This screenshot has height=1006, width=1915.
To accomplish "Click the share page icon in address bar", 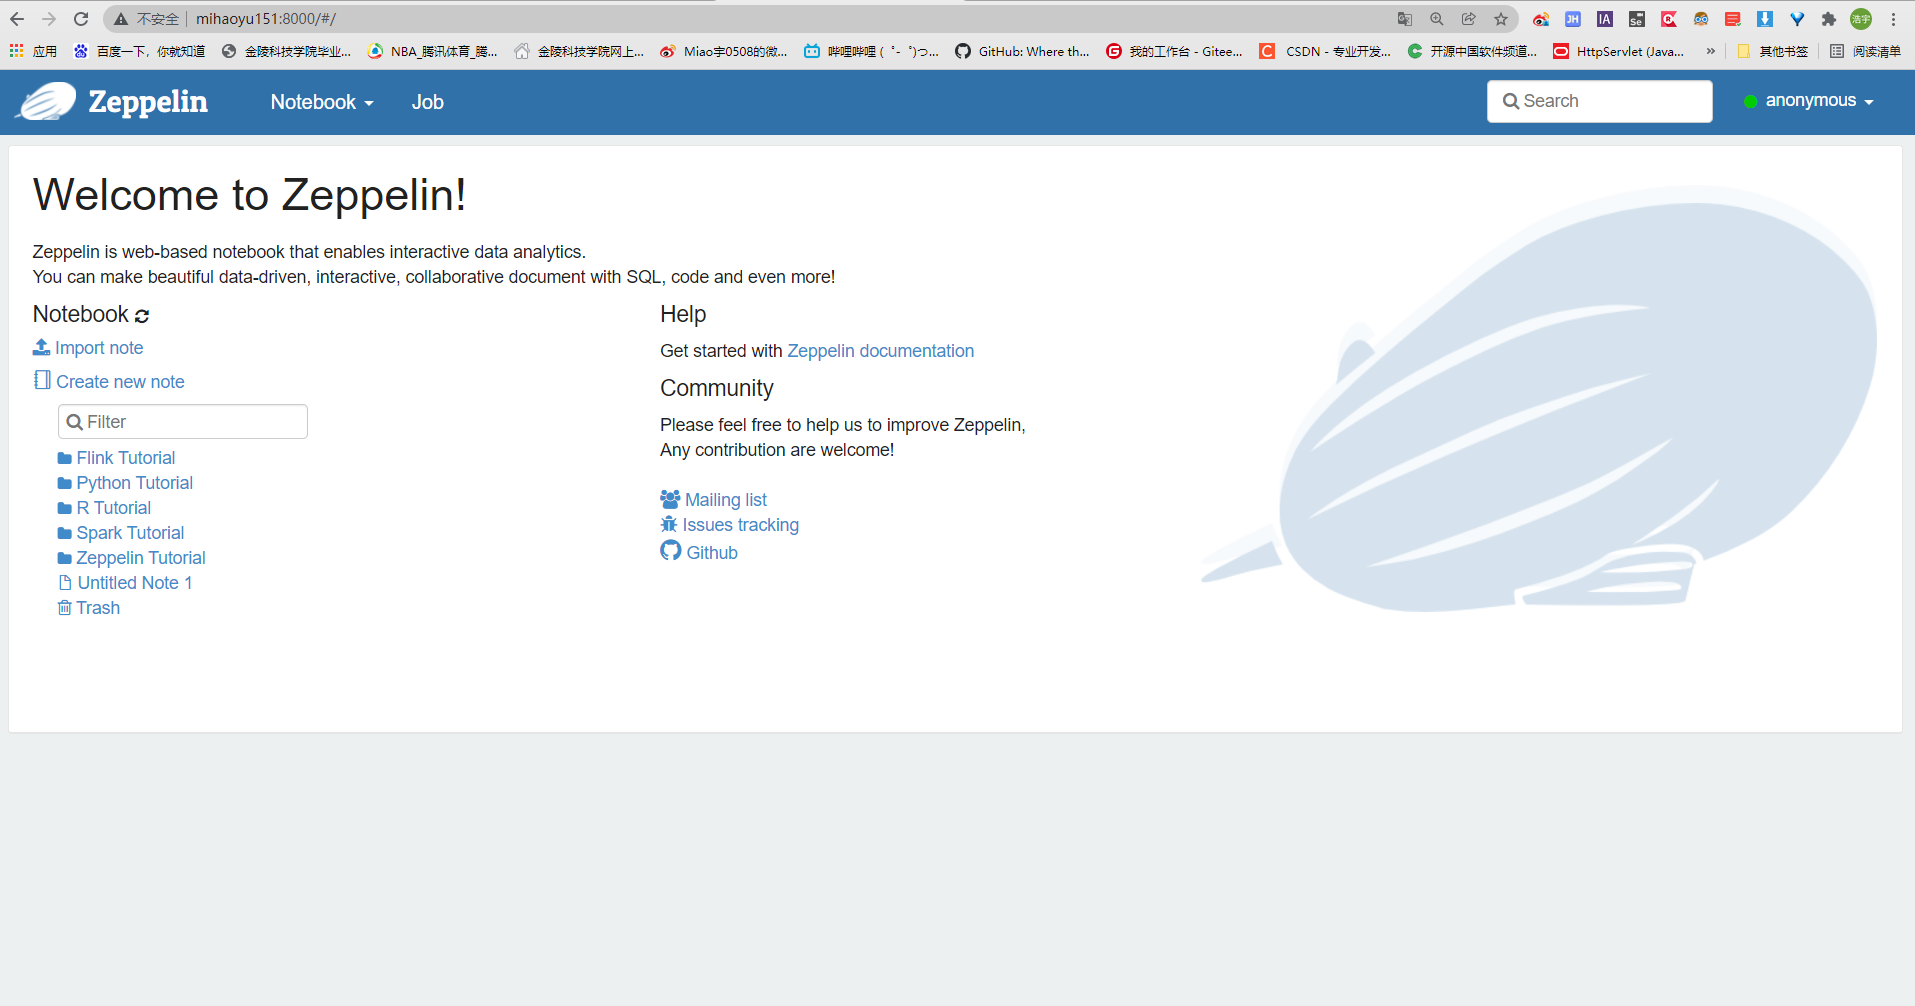I will 1469,19.
